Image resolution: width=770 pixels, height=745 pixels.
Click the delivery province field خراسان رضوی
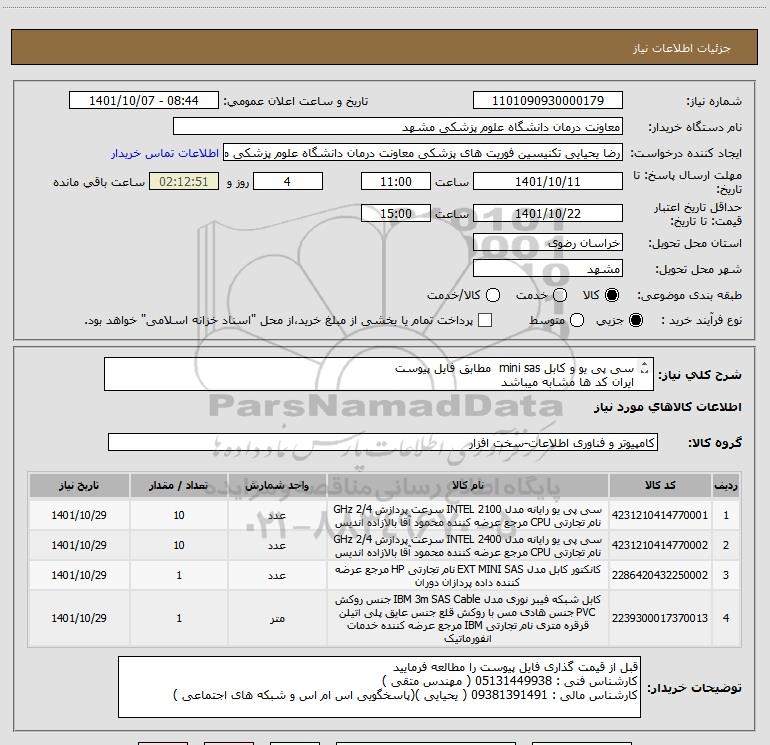(x=548, y=243)
